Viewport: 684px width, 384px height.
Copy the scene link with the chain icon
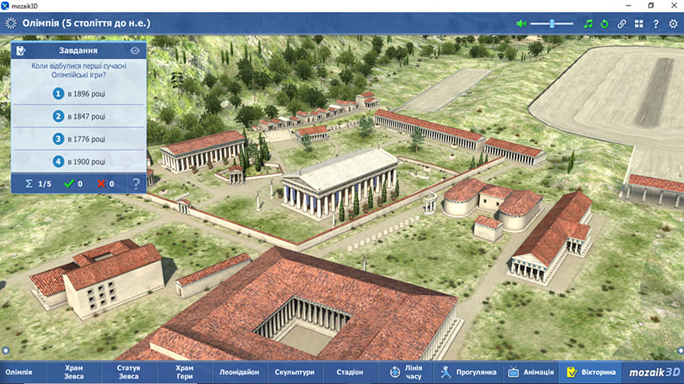click(622, 24)
